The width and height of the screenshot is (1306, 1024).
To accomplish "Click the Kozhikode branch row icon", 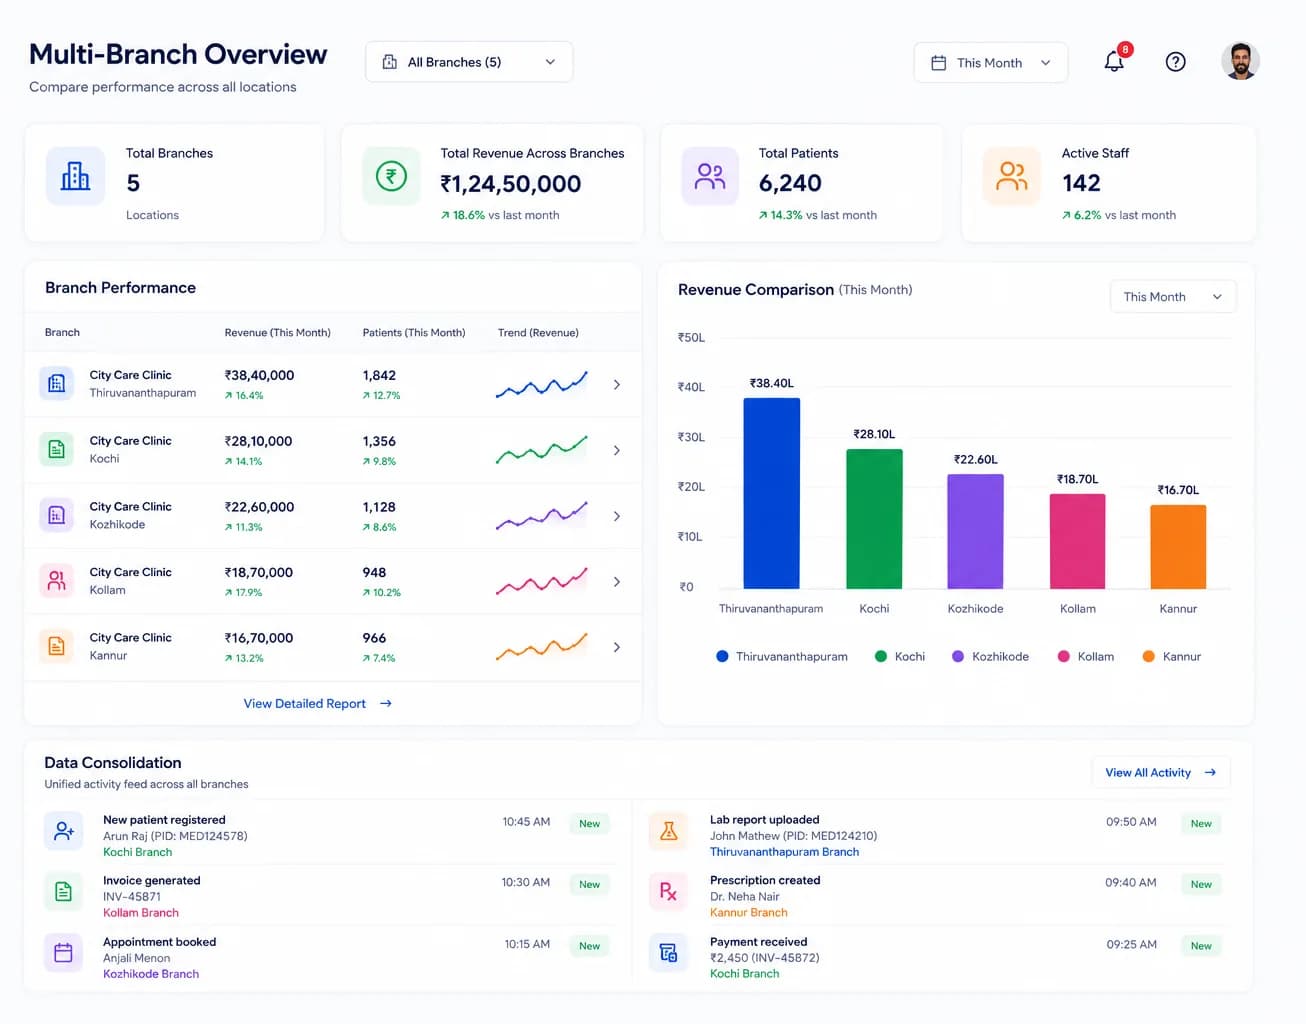I will point(57,515).
